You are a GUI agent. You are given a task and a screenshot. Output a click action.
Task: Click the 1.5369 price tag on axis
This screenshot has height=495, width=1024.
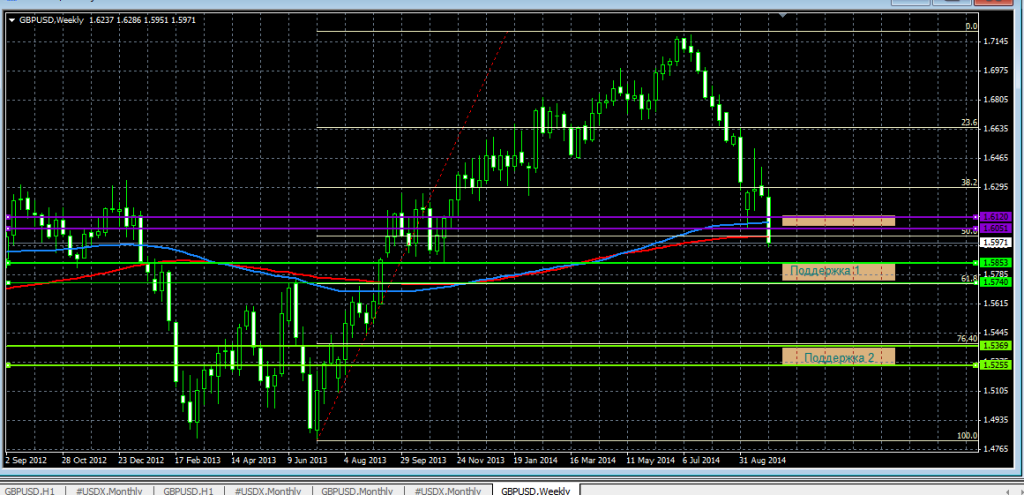click(x=995, y=346)
